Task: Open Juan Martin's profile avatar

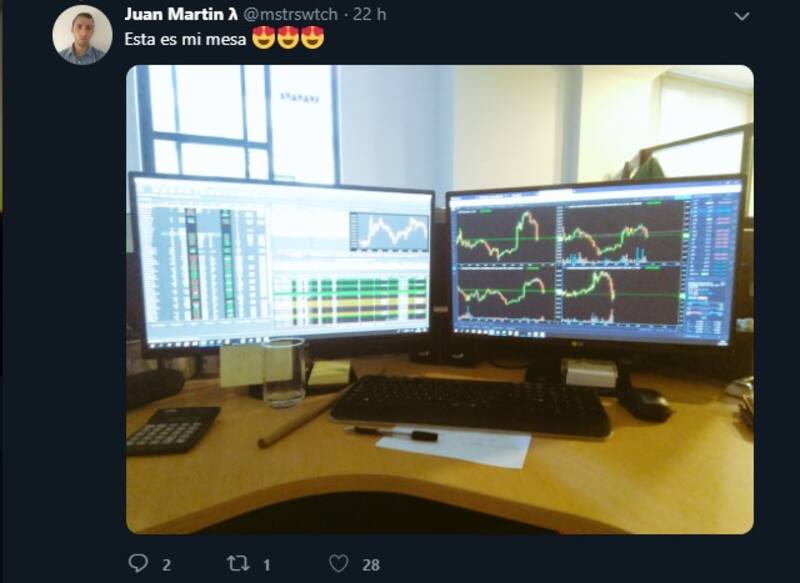Action: (x=82, y=35)
